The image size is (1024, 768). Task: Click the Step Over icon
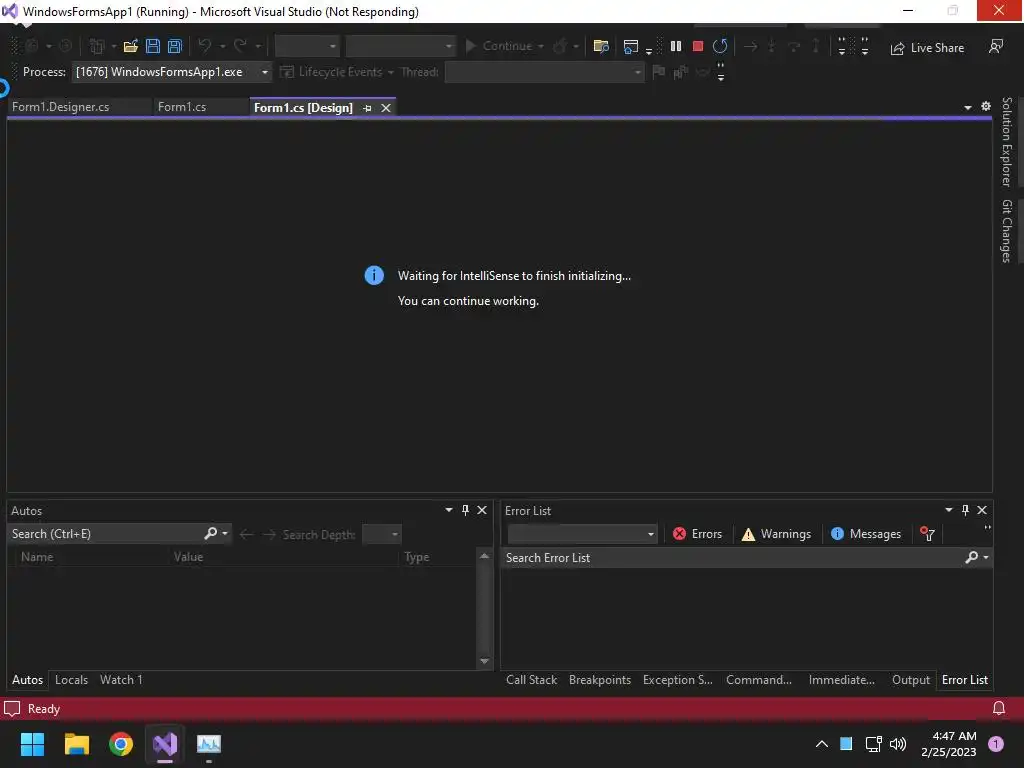point(794,46)
